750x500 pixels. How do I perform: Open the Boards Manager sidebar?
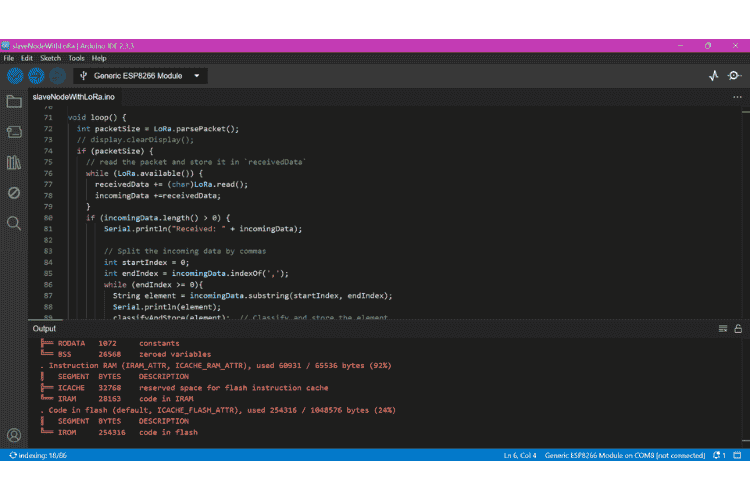click(x=14, y=132)
